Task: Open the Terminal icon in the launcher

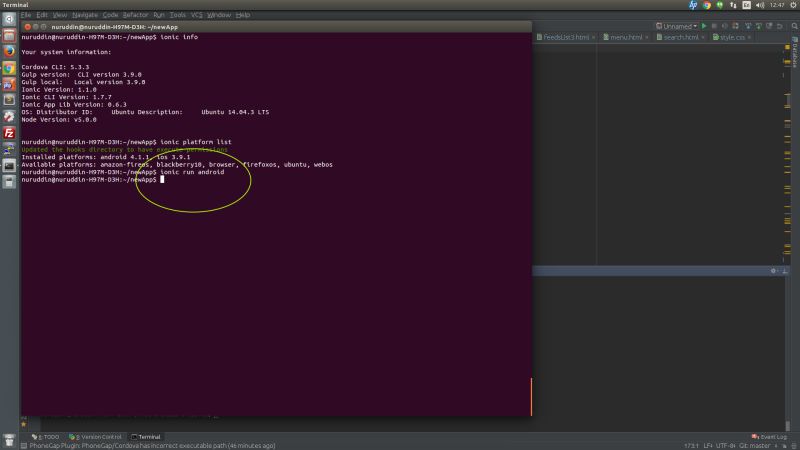Action: click(x=9, y=166)
